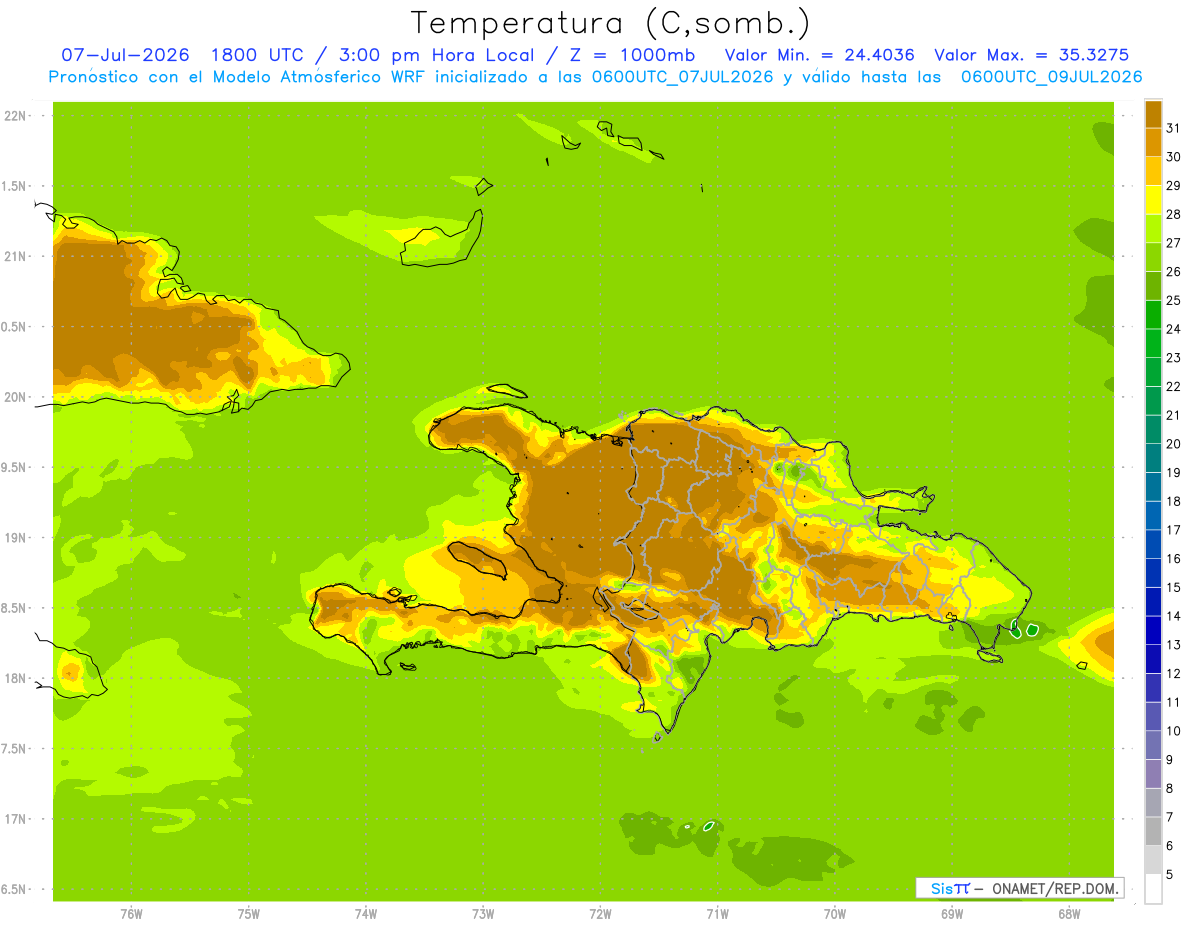Click gray legend swatch between 6 and 7
The width and height of the screenshot is (1200, 927).
tap(1153, 831)
